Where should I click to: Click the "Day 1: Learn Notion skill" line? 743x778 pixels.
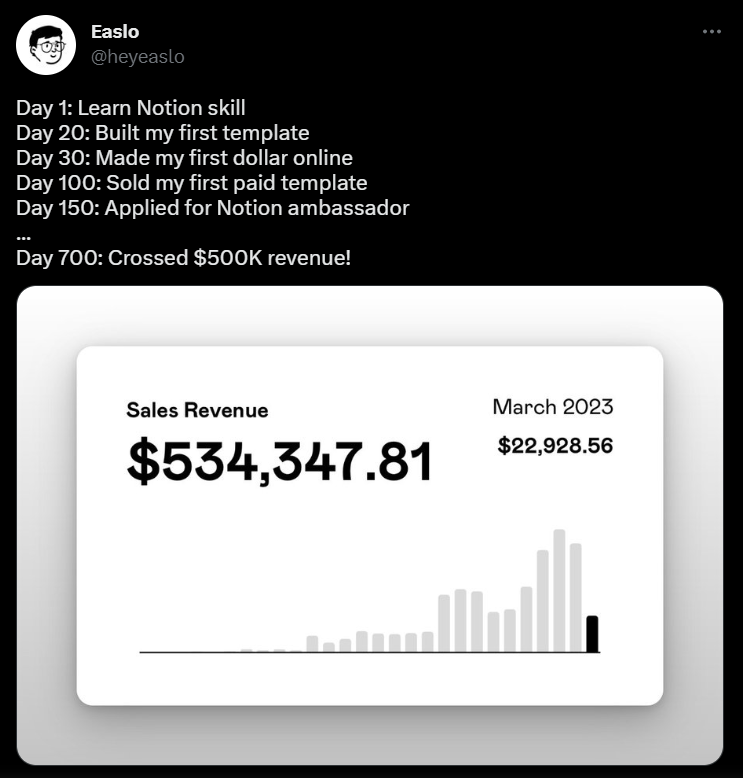[131, 108]
